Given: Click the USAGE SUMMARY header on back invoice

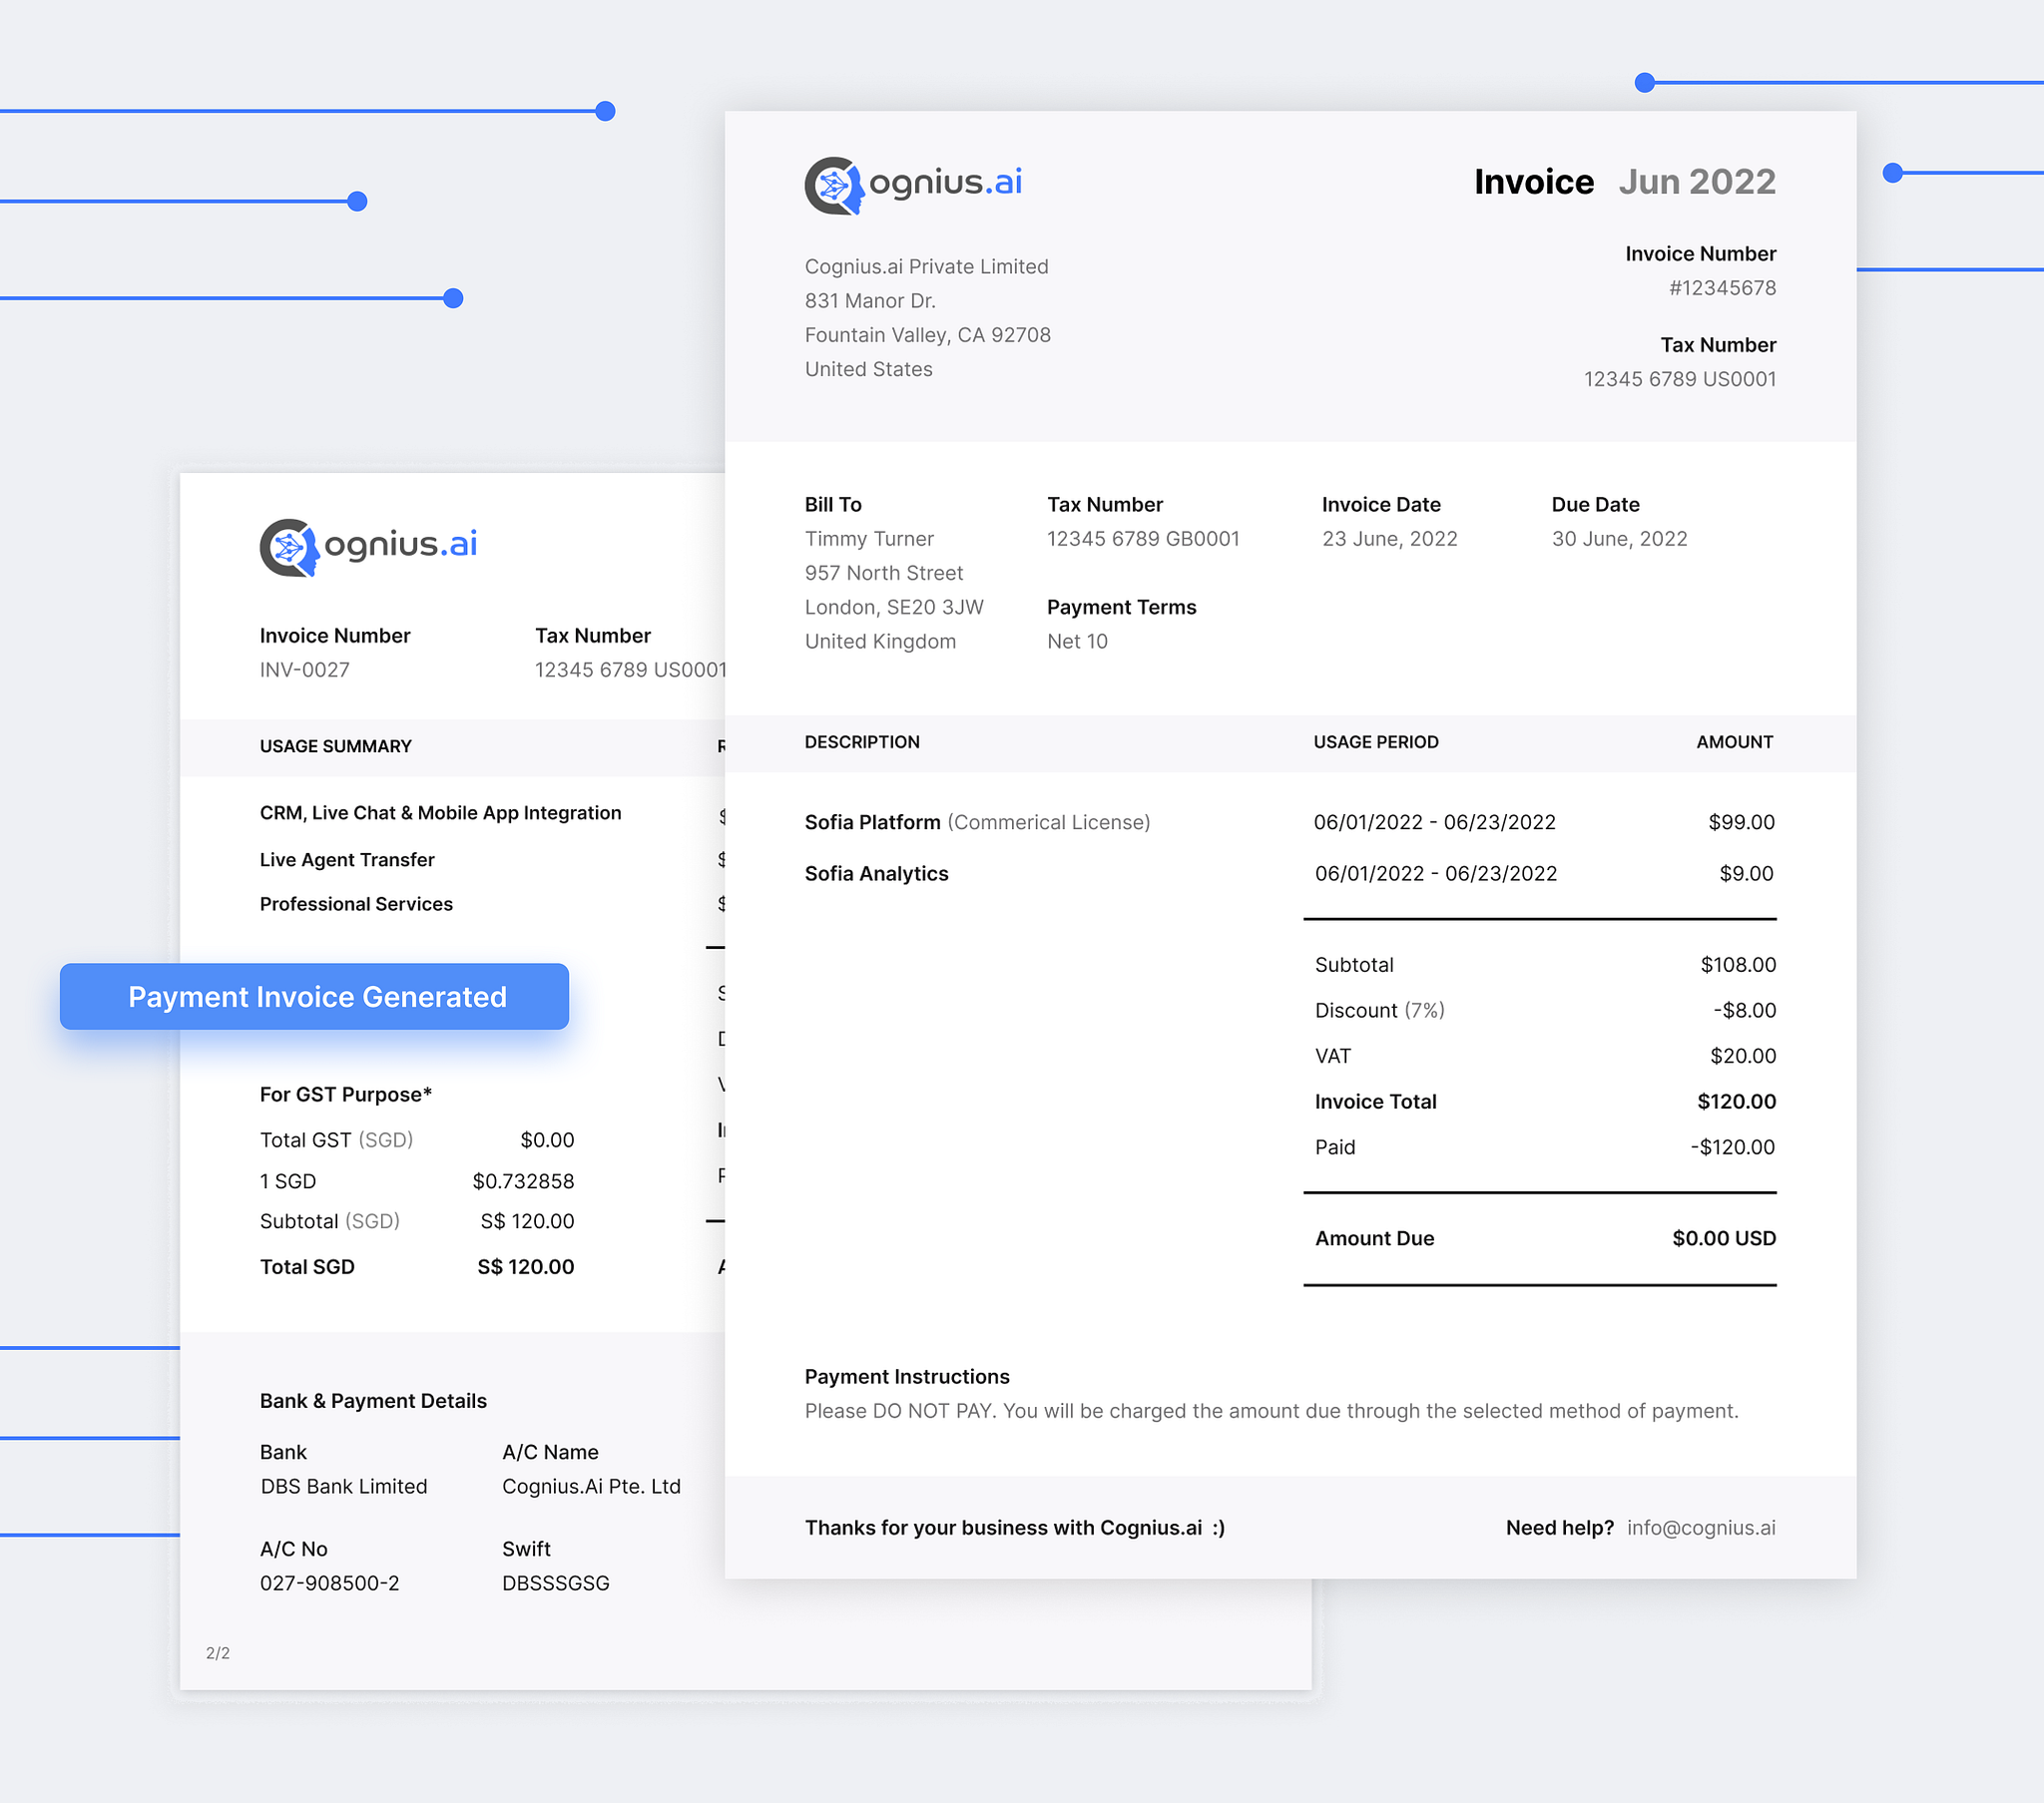Looking at the screenshot, I should 335,746.
